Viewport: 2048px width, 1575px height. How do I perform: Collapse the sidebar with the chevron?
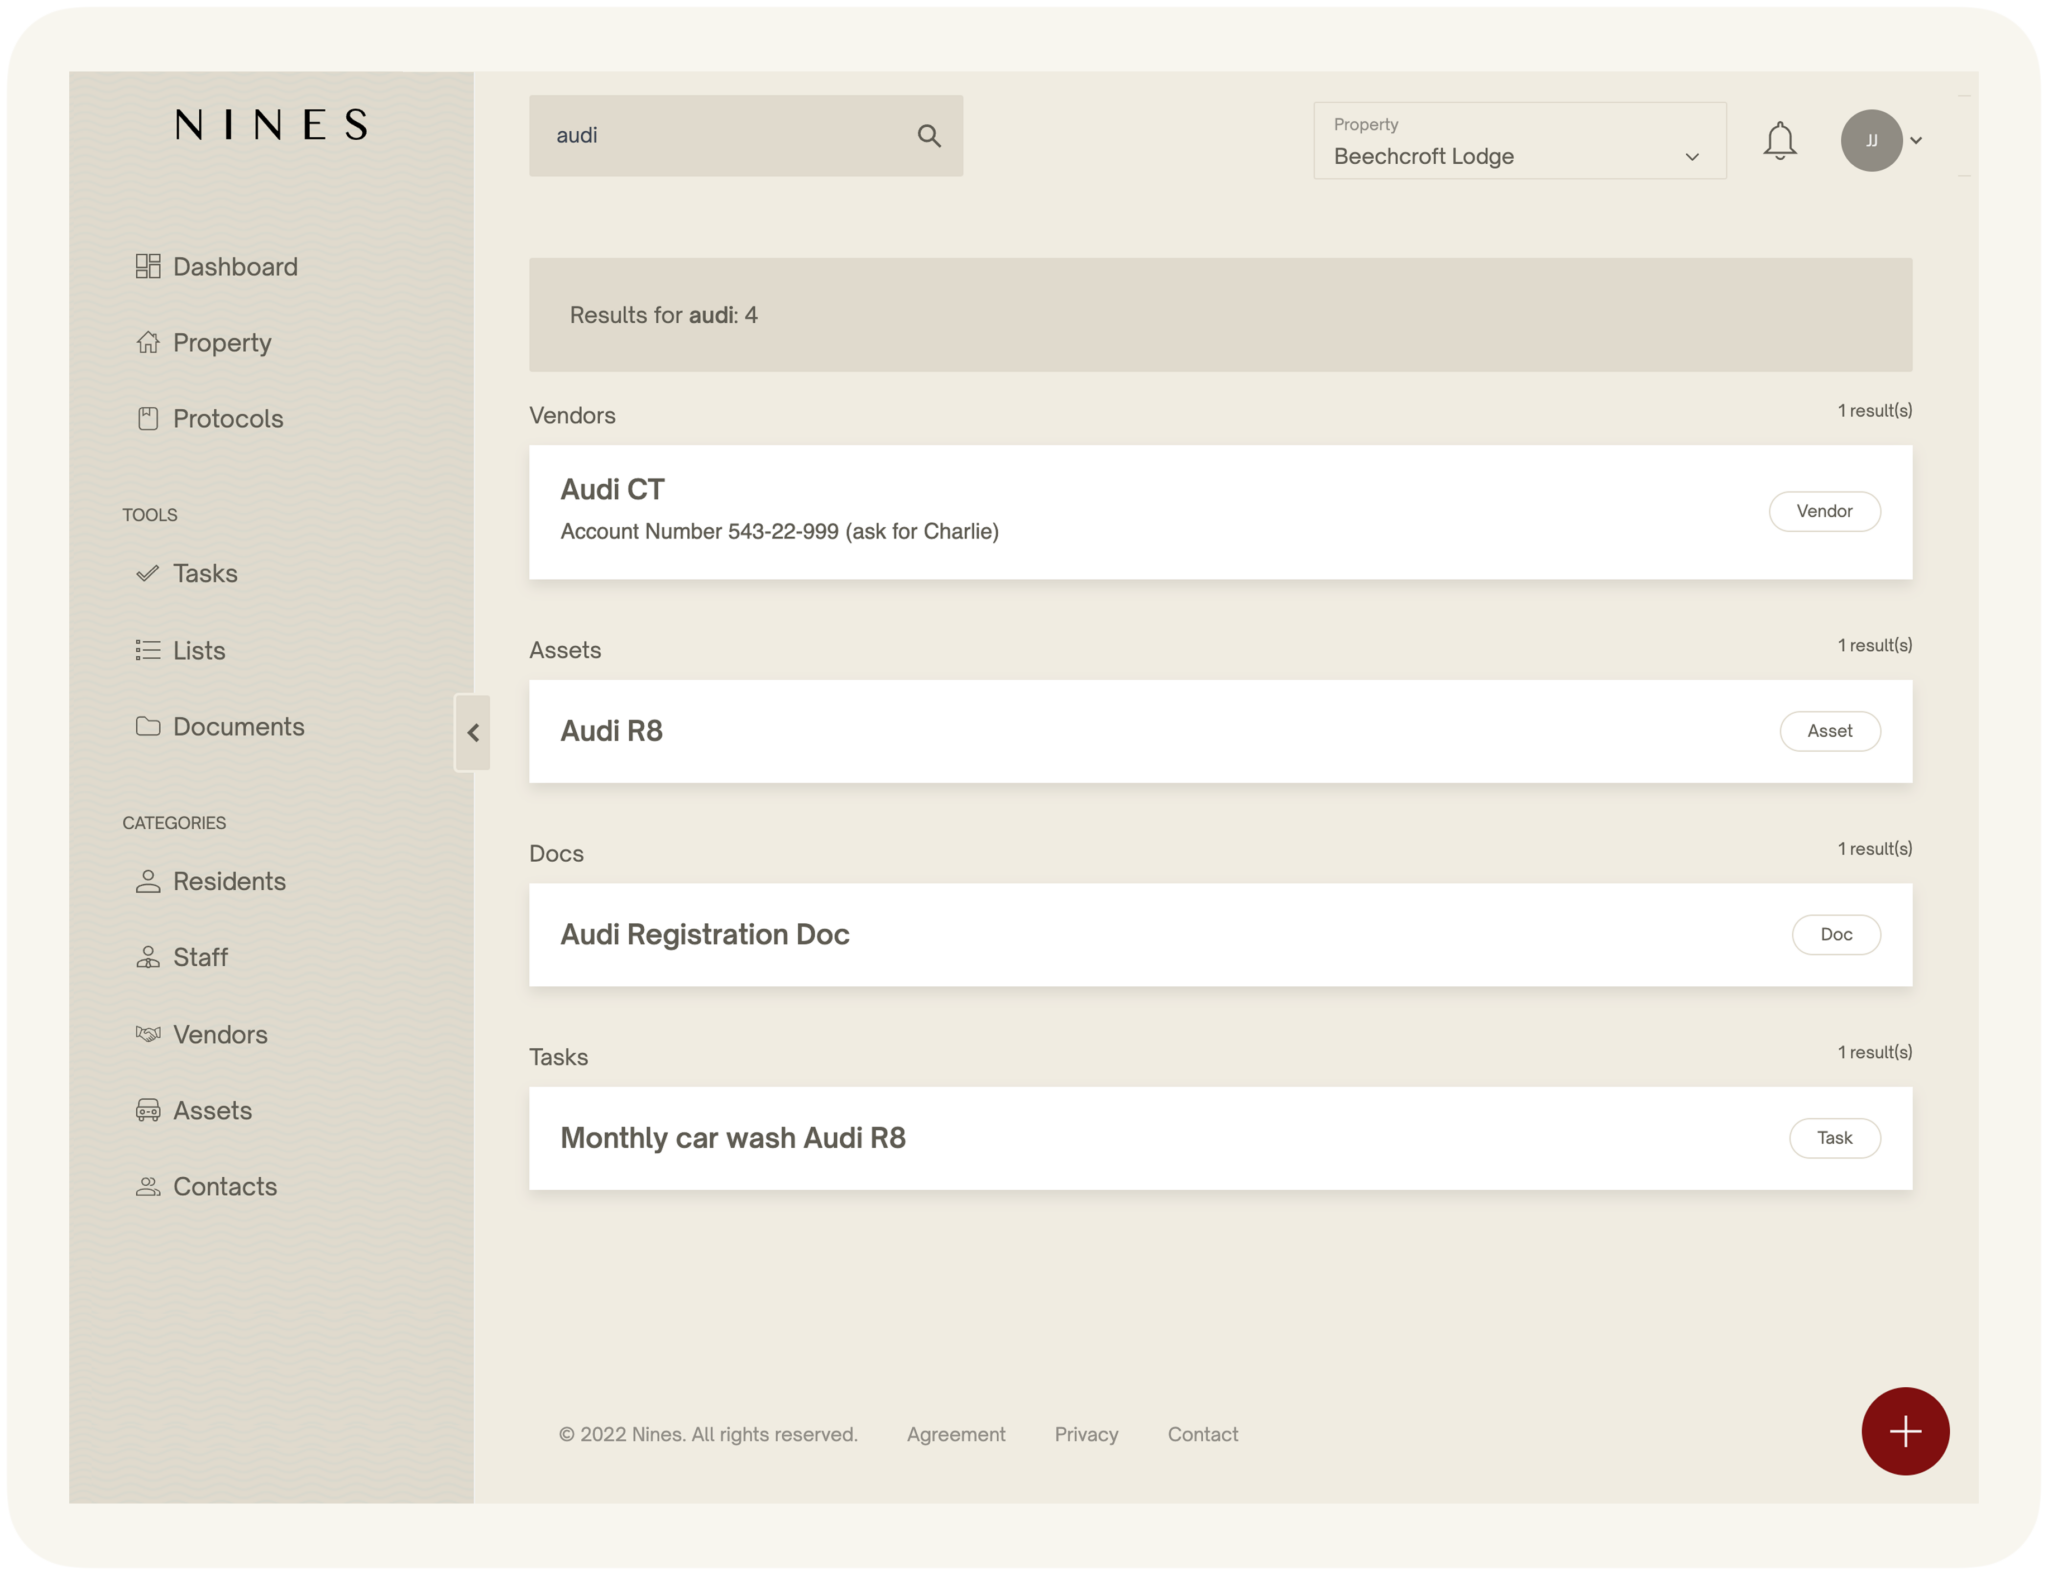tap(473, 733)
